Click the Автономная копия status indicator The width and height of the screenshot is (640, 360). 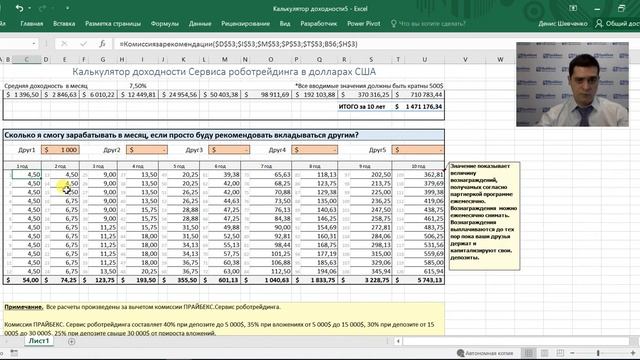[485, 353]
